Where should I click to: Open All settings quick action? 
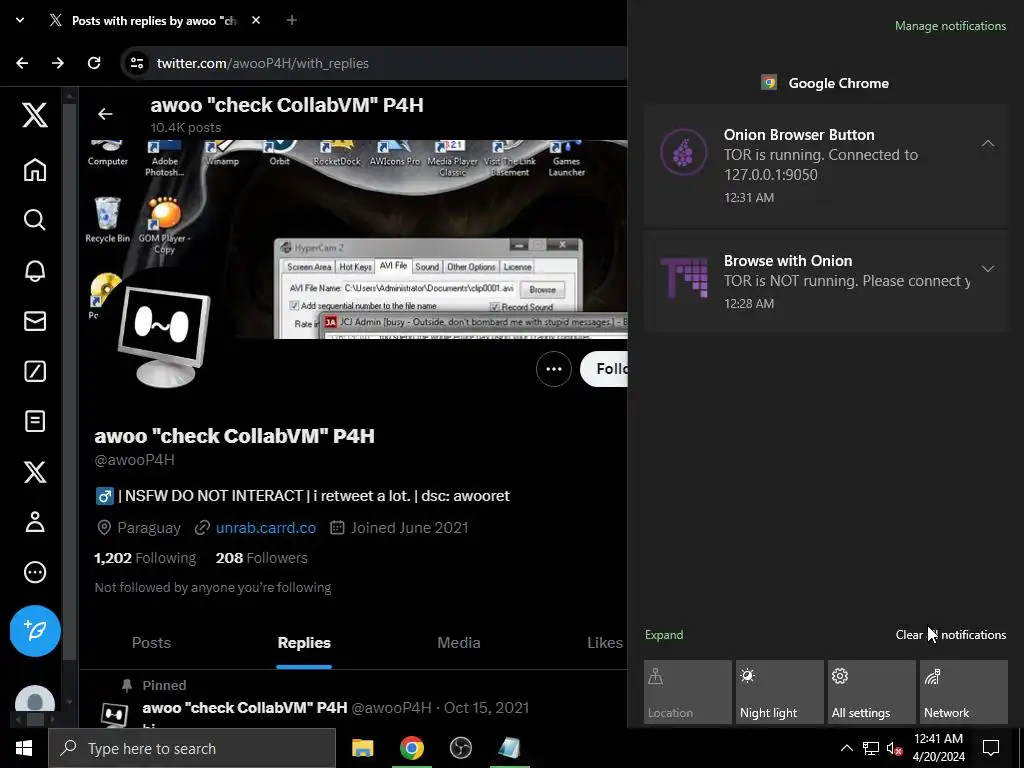pos(872,692)
